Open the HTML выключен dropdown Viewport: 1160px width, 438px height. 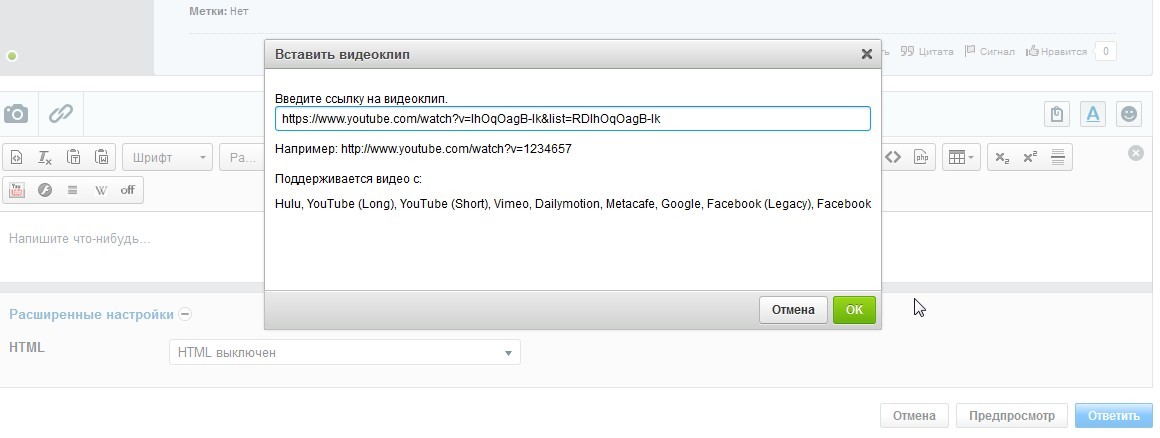tap(344, 352)
